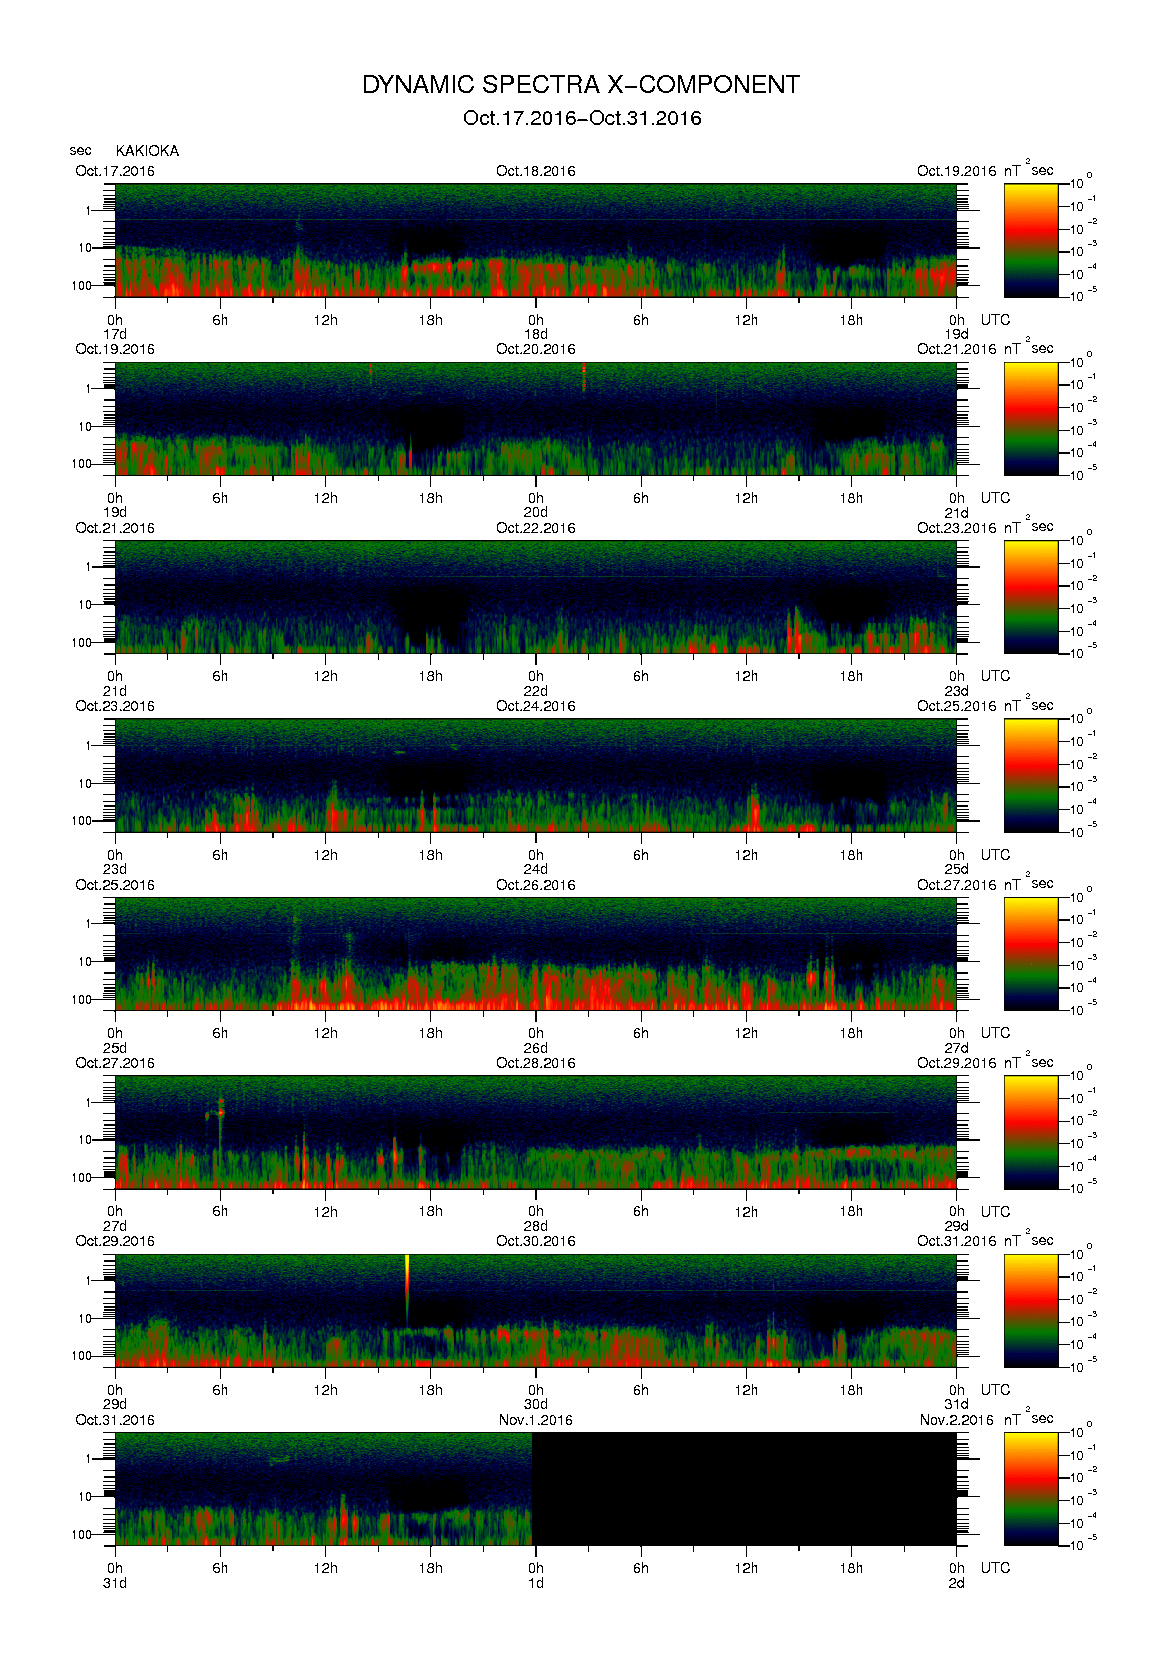Image resolution: width=1165 pixels, height=1679 pixels.
Task: Open the Oct.17–Oct.19 spectrogram panel
Action: [536, 240]
